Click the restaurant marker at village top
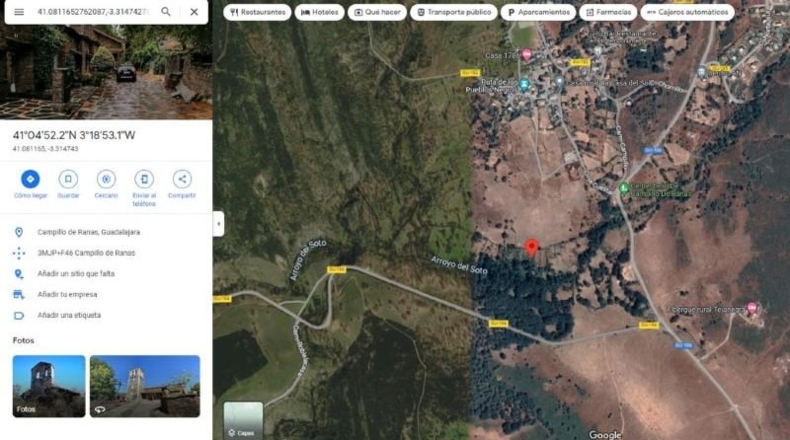This screenshot has width=790, height=440. coord(598,51)
